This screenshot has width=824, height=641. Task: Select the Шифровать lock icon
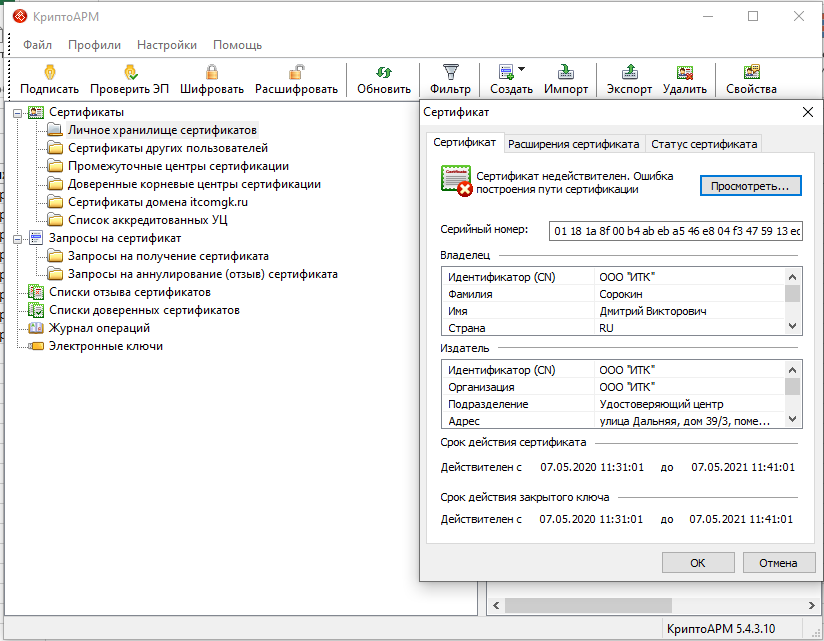tap(211, 72)
